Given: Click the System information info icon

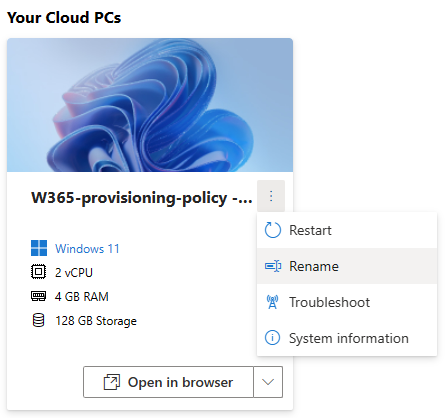Looking at the screenshot, I should (x=272, y=338).
